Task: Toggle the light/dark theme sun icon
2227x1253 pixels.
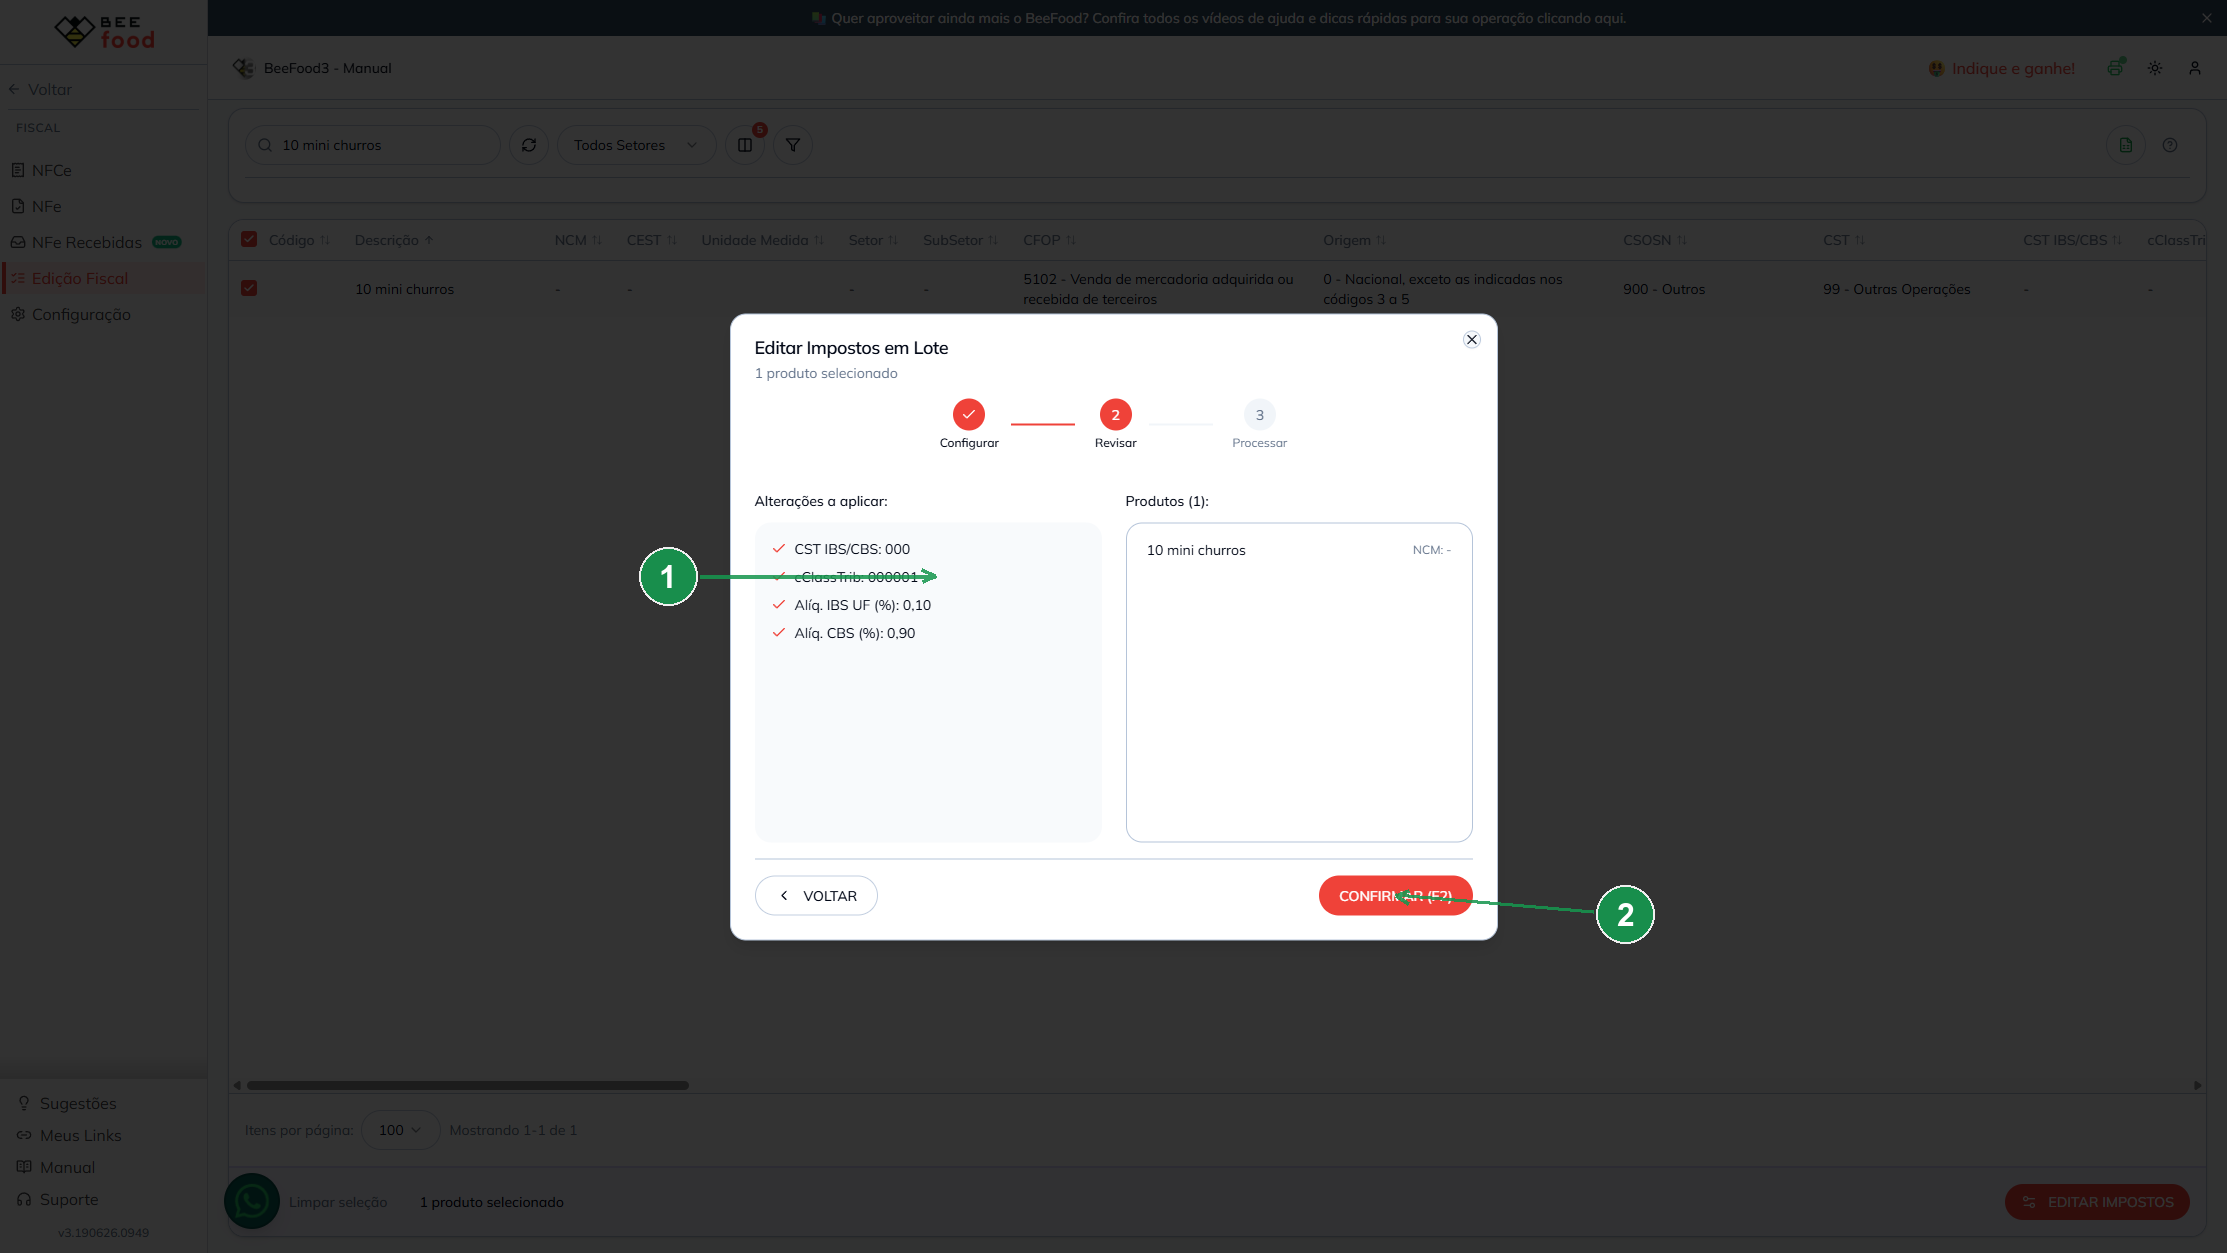Action: pos(2155,68)
